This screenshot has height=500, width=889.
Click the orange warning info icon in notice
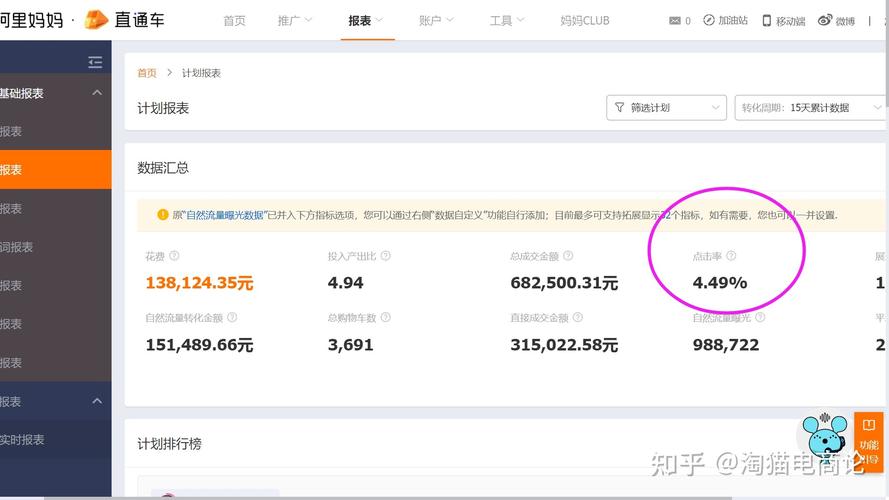point(163,215)
